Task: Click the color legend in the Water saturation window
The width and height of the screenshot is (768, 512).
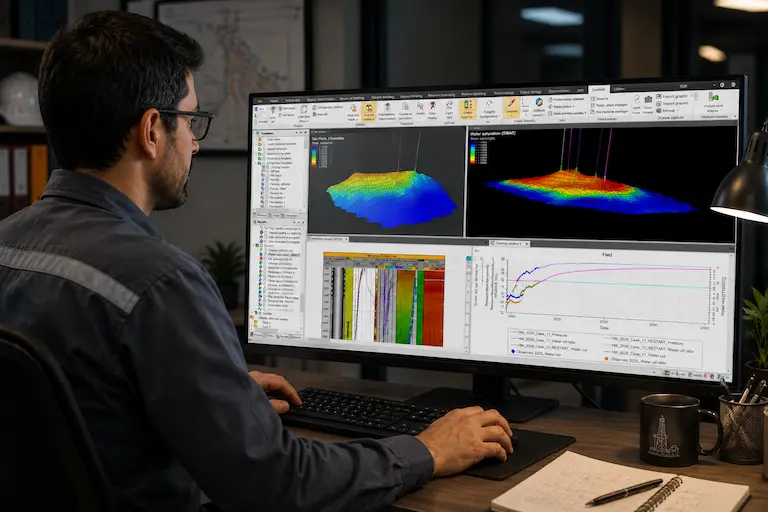Action: coord(473,153)
